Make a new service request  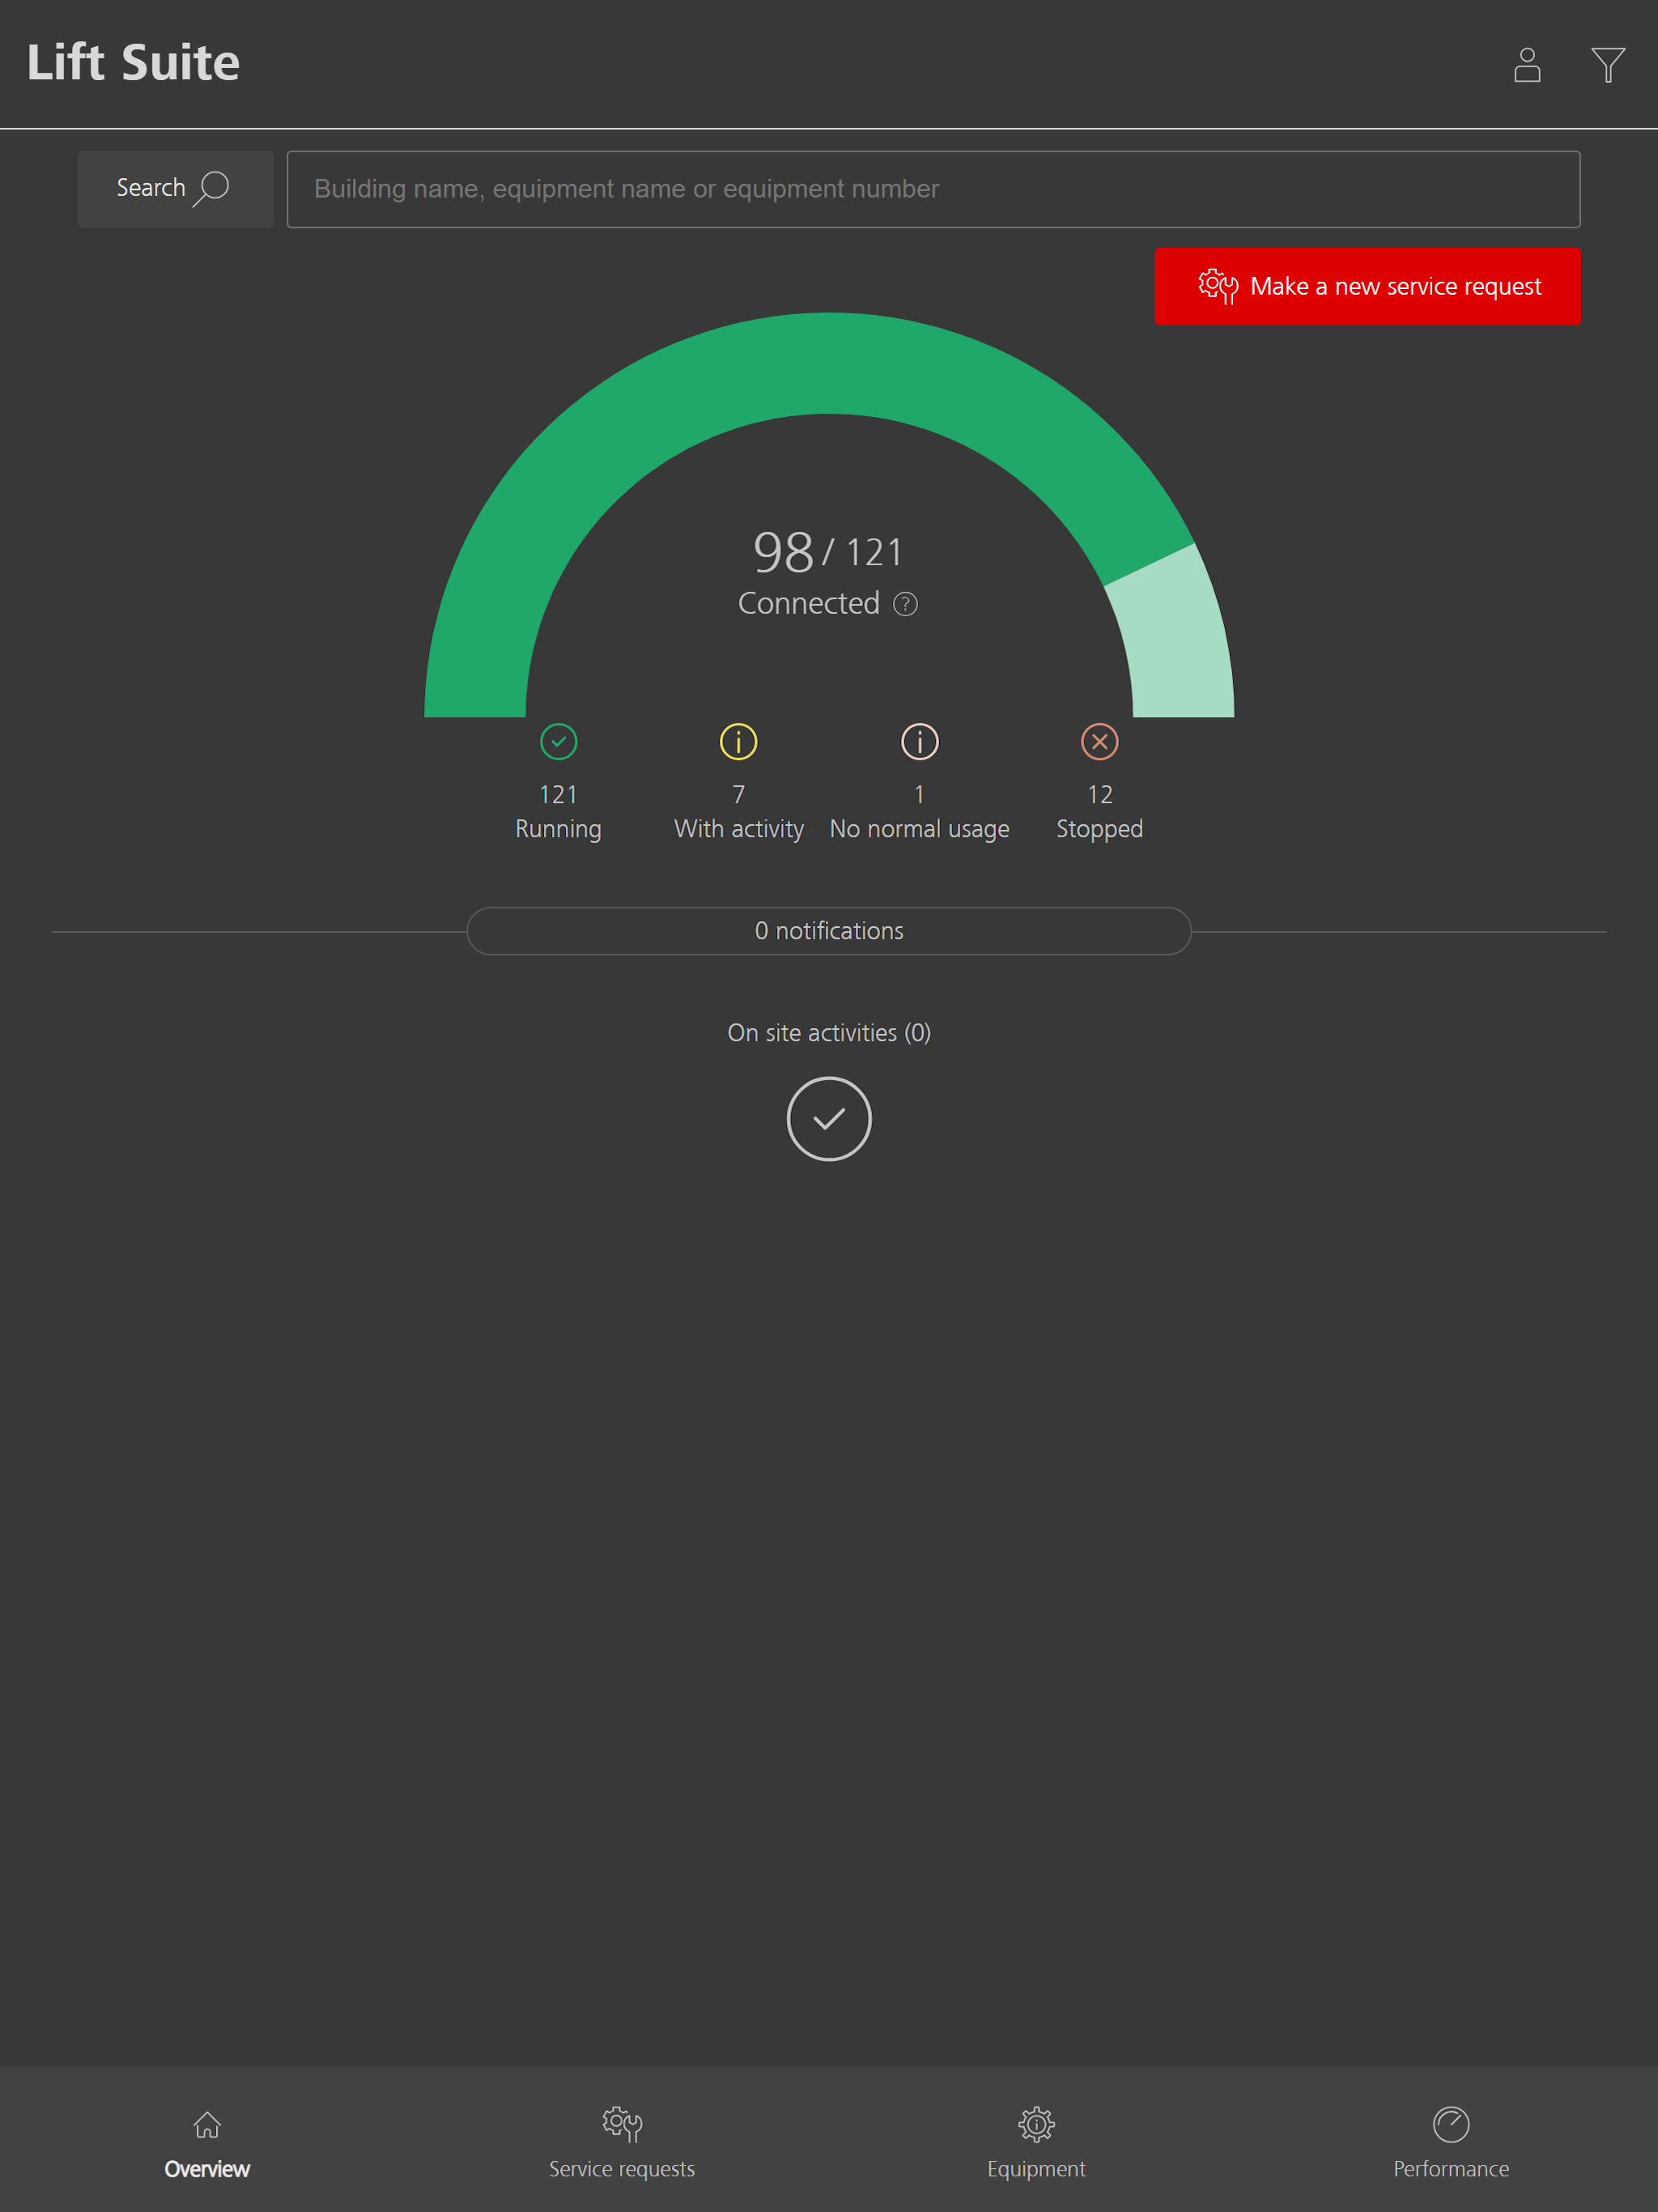pyautogui.click(x=1367, y=286)
